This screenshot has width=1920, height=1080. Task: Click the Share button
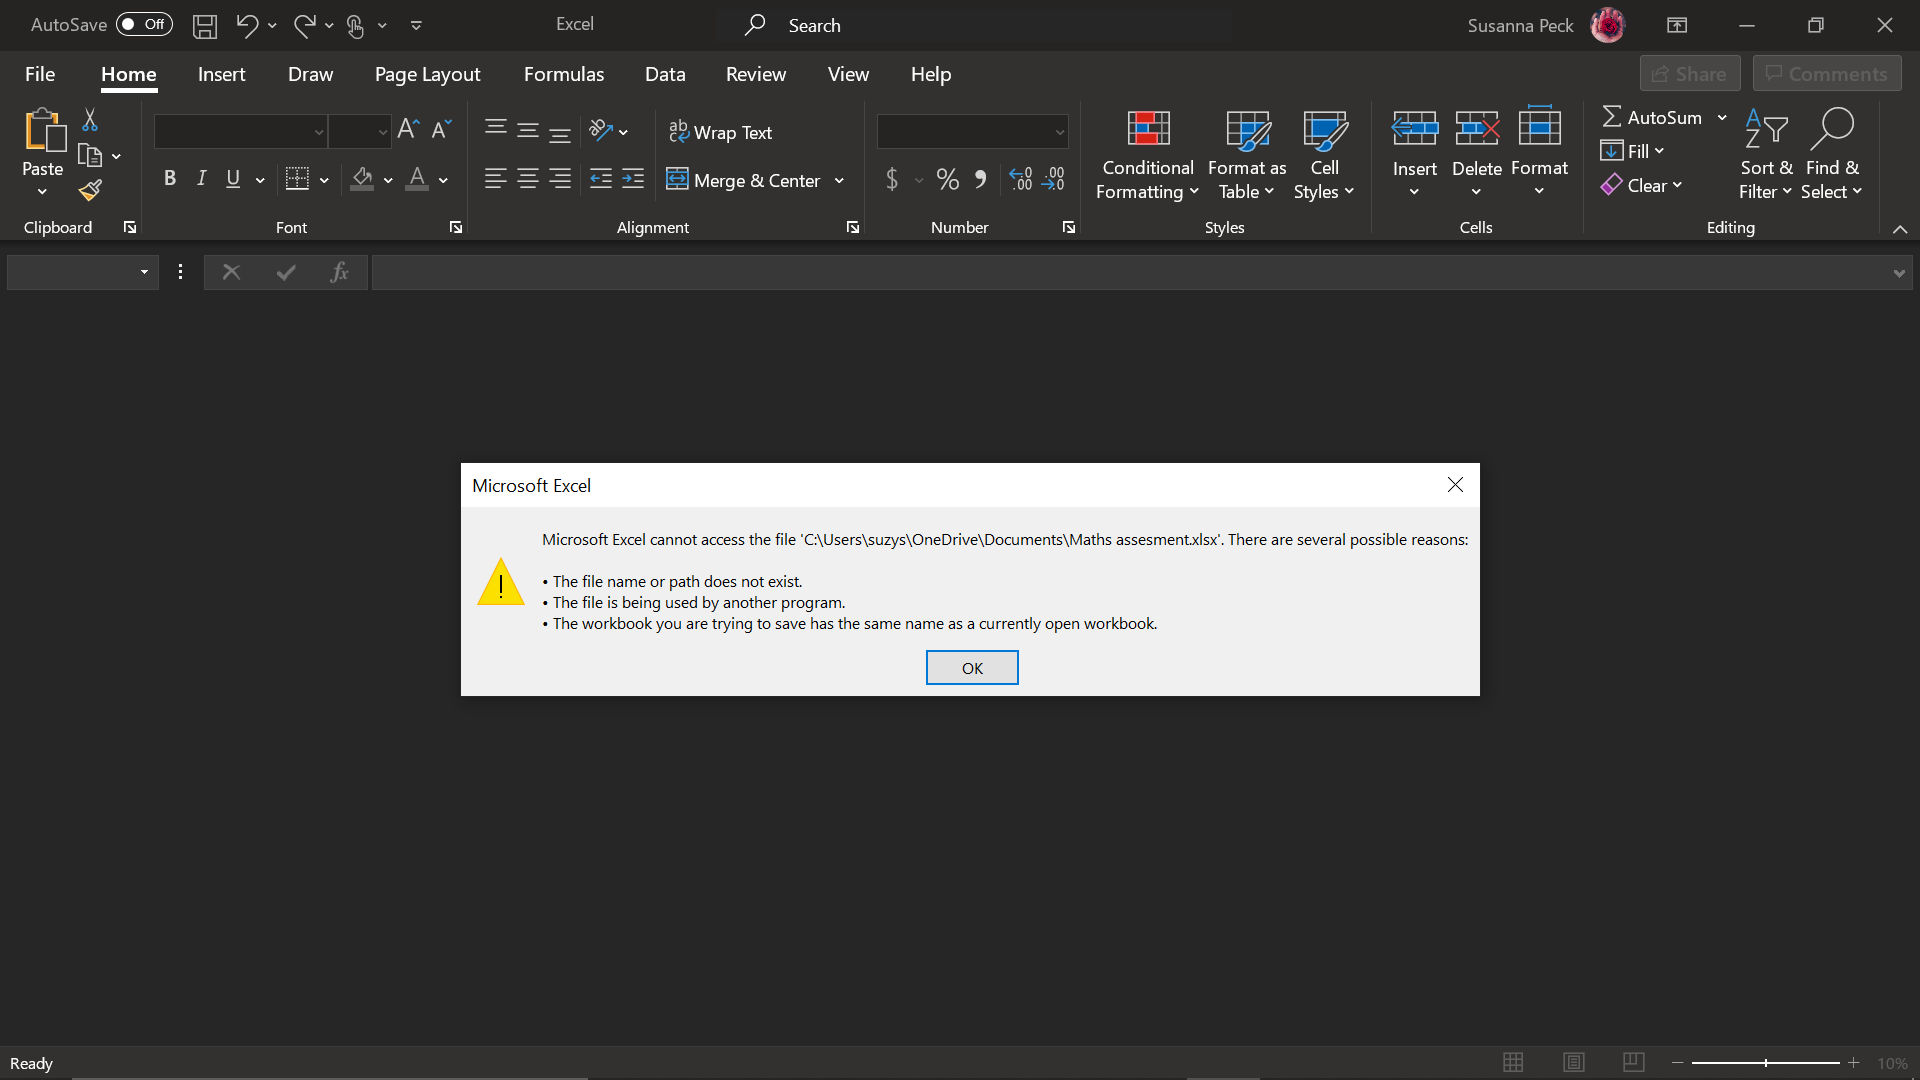tap(1690, 73)
